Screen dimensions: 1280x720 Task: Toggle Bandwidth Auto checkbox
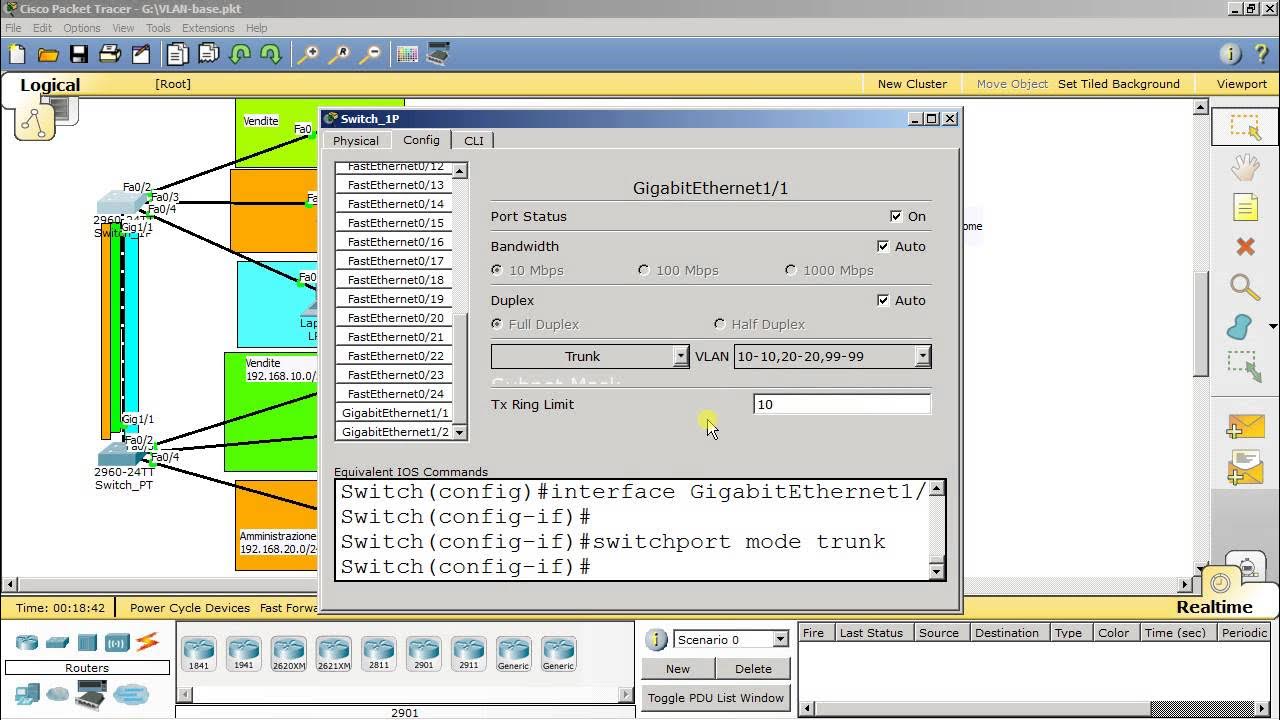pyautogui.click(x=883, y=246)
